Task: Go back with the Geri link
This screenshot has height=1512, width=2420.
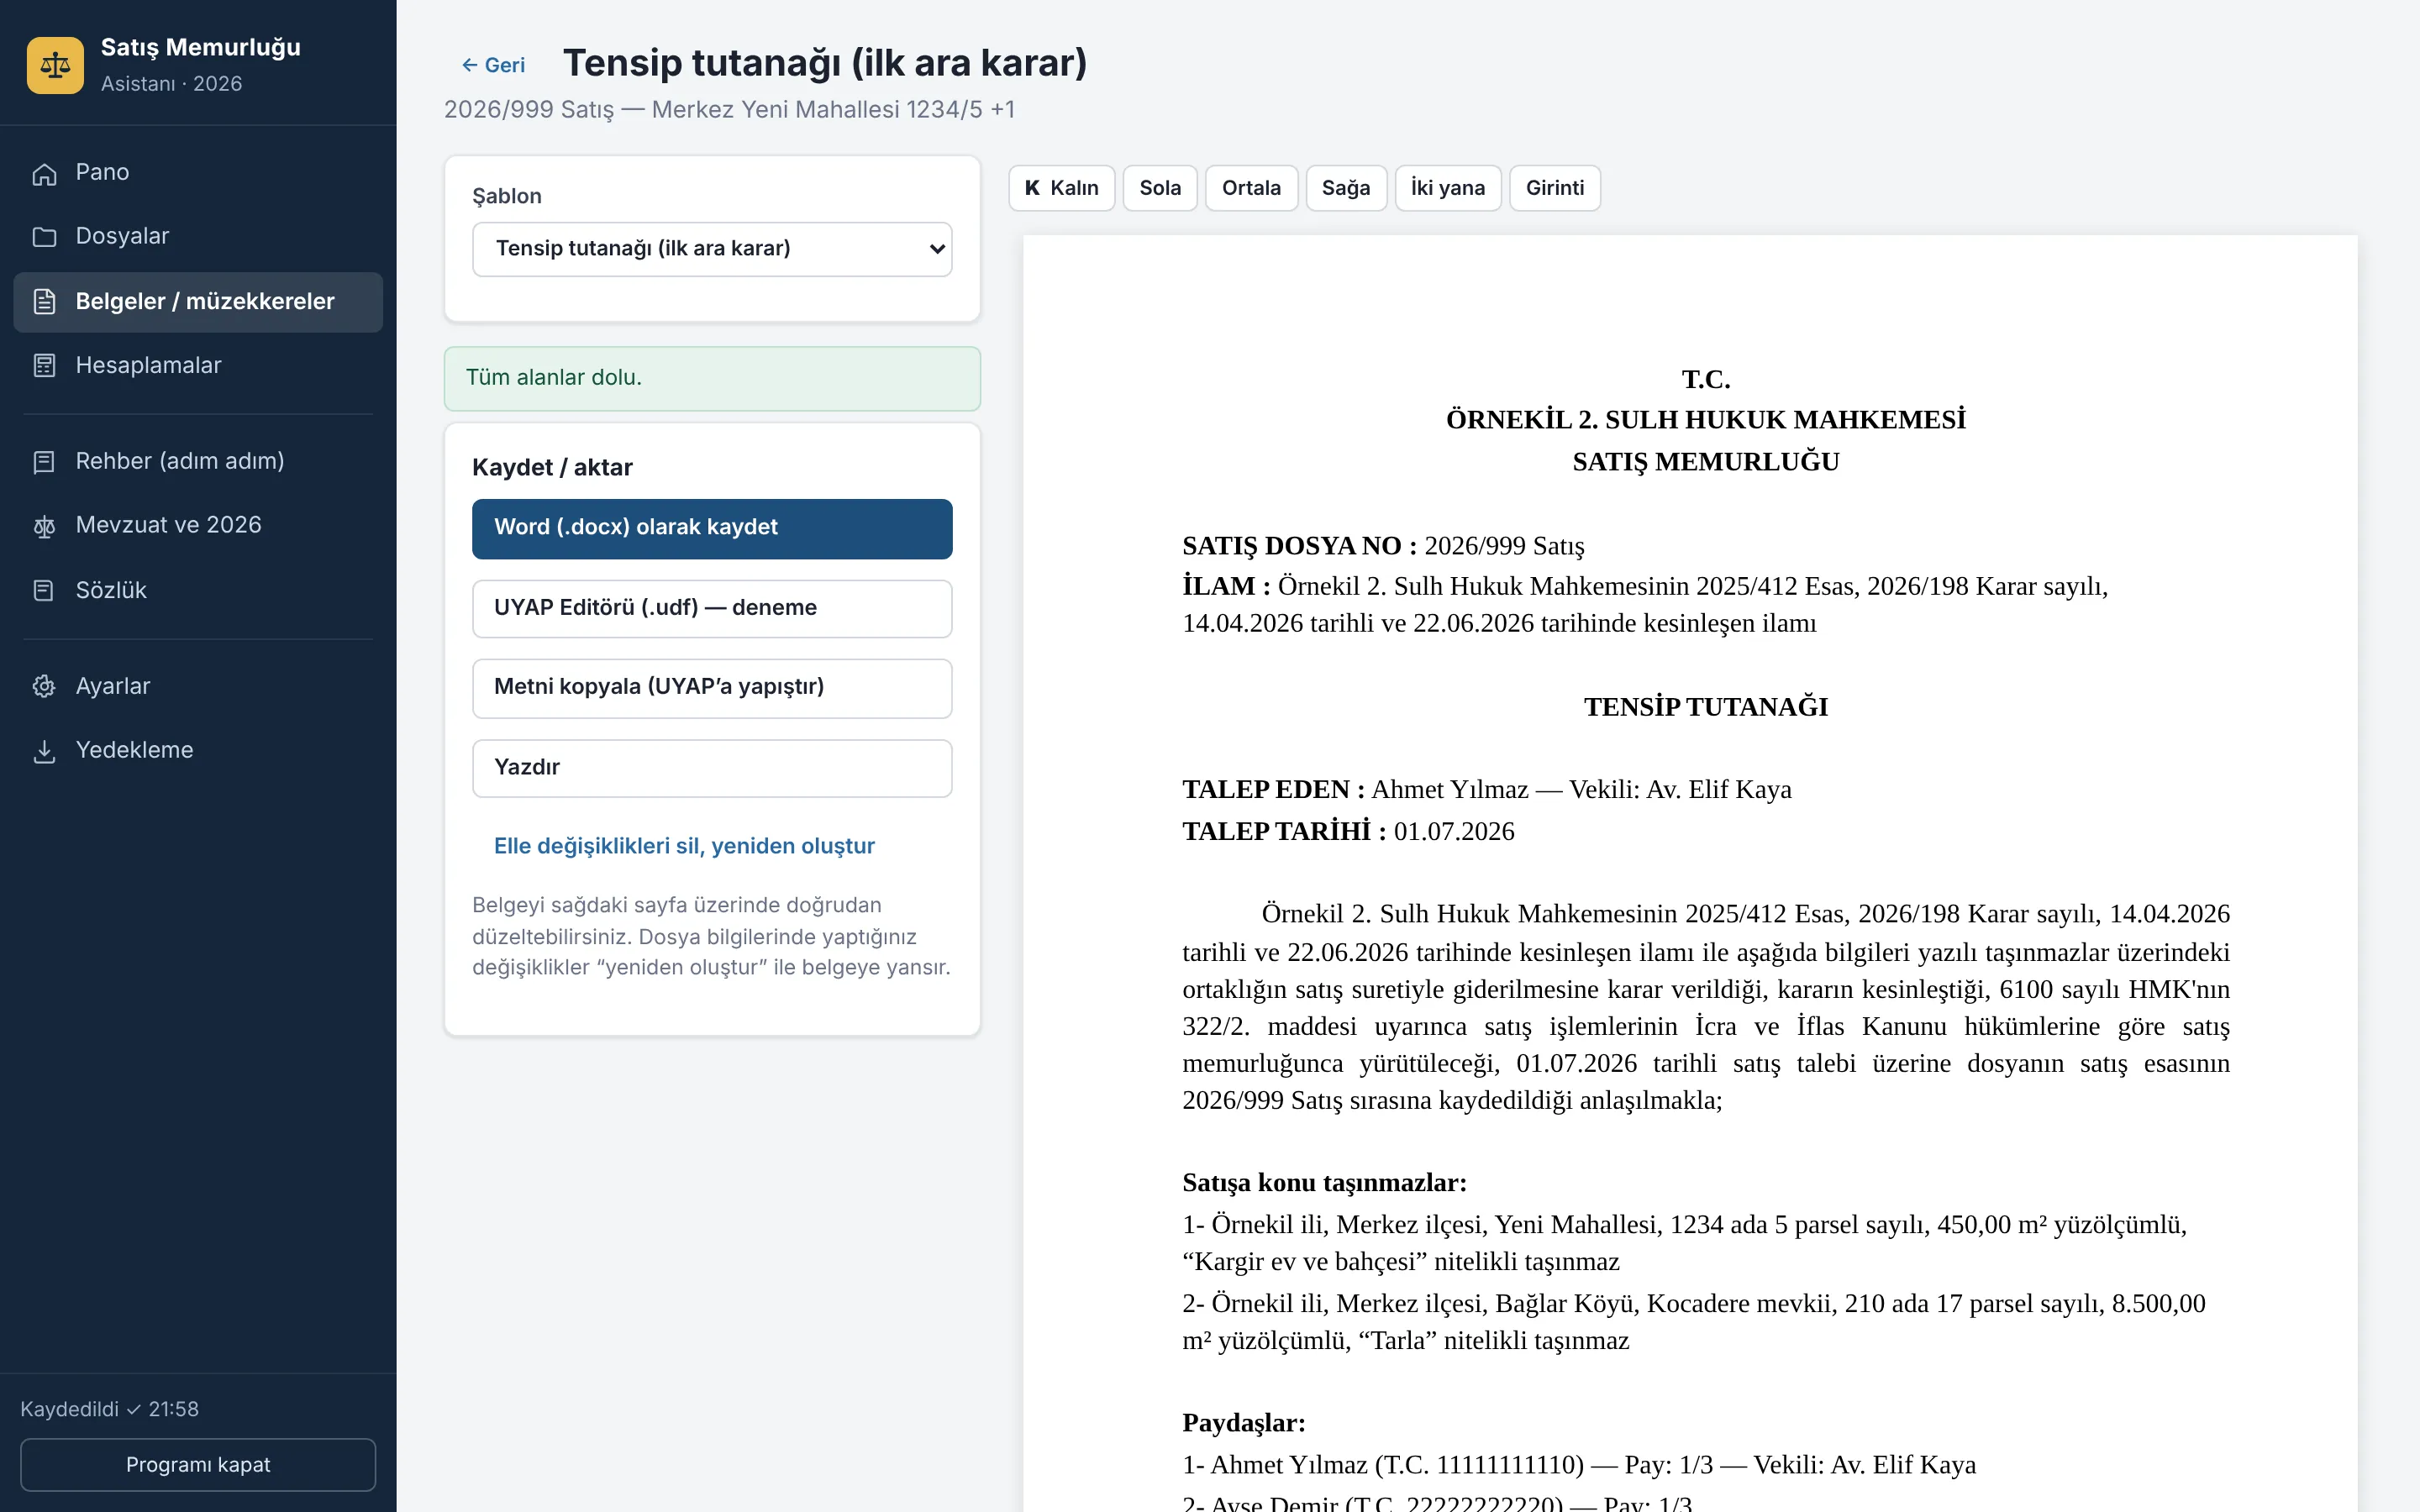Action: click(493, 65)
